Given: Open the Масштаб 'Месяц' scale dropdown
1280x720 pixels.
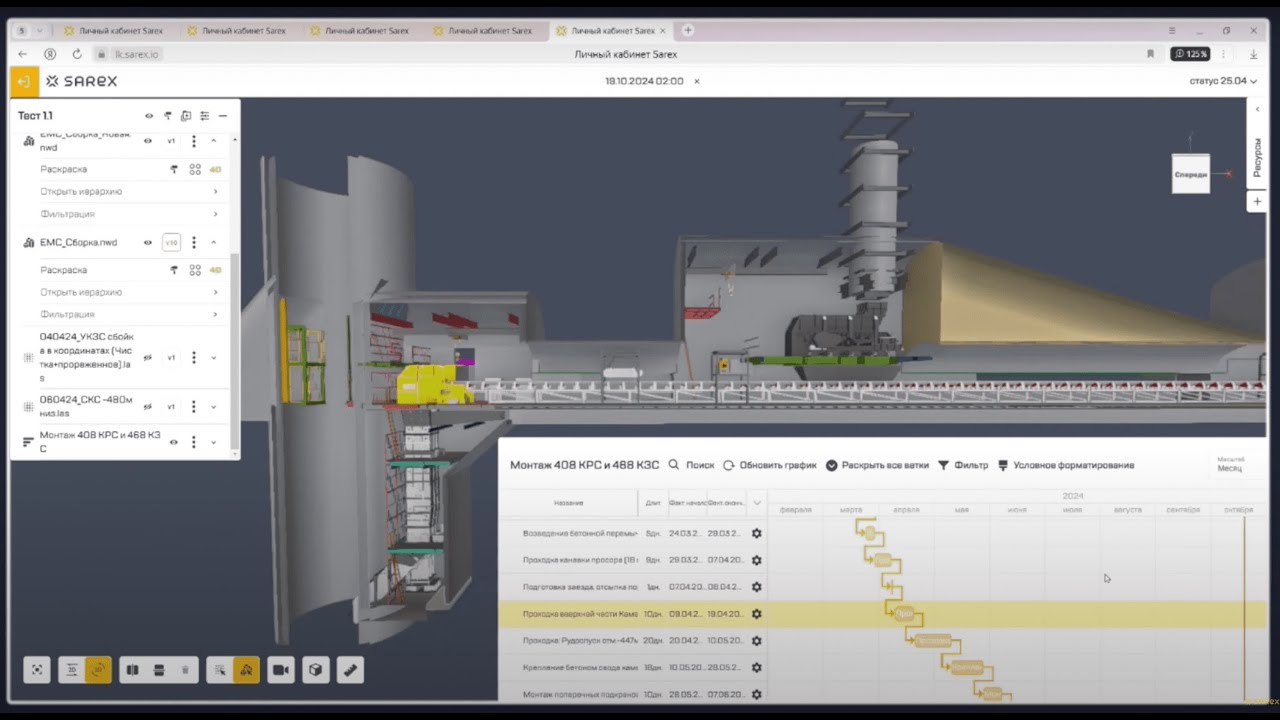Looking at the screenshot, I should click(x=1230, y=465).
